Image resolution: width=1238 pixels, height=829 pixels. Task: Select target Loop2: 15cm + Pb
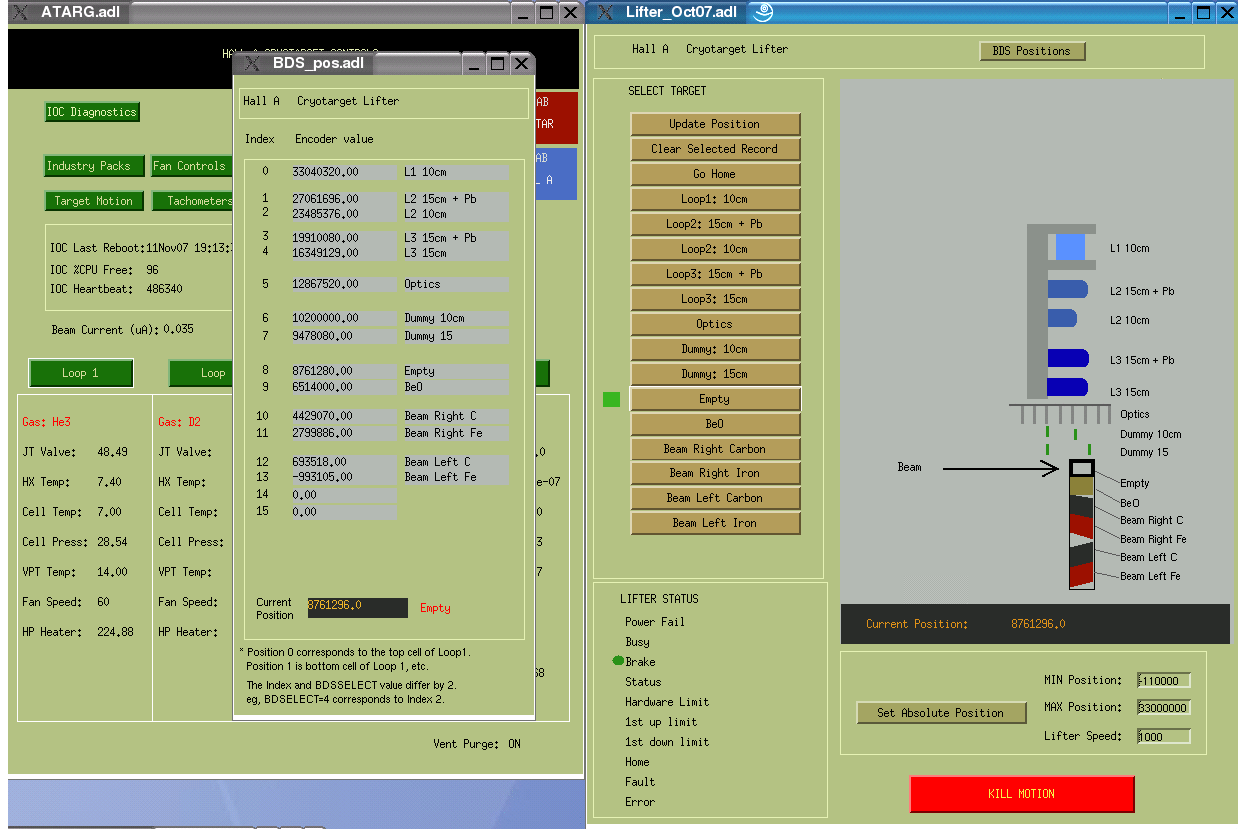pos(715,224)
